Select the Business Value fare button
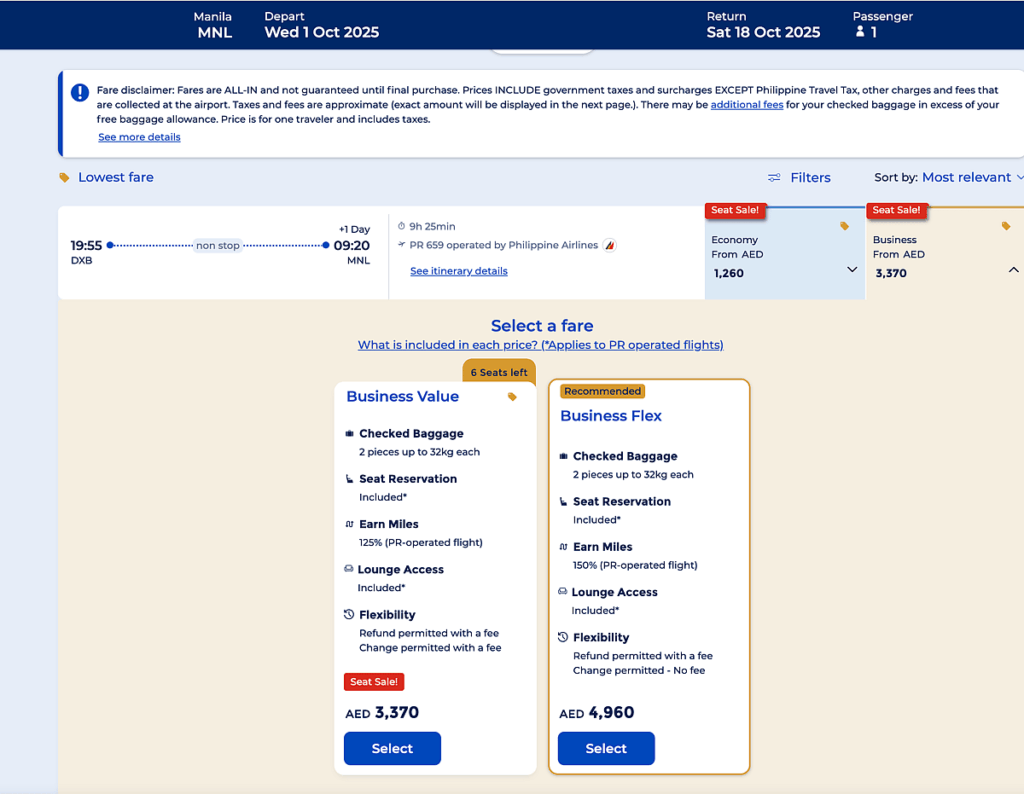 pyautogui.click(x=392, y=748)
